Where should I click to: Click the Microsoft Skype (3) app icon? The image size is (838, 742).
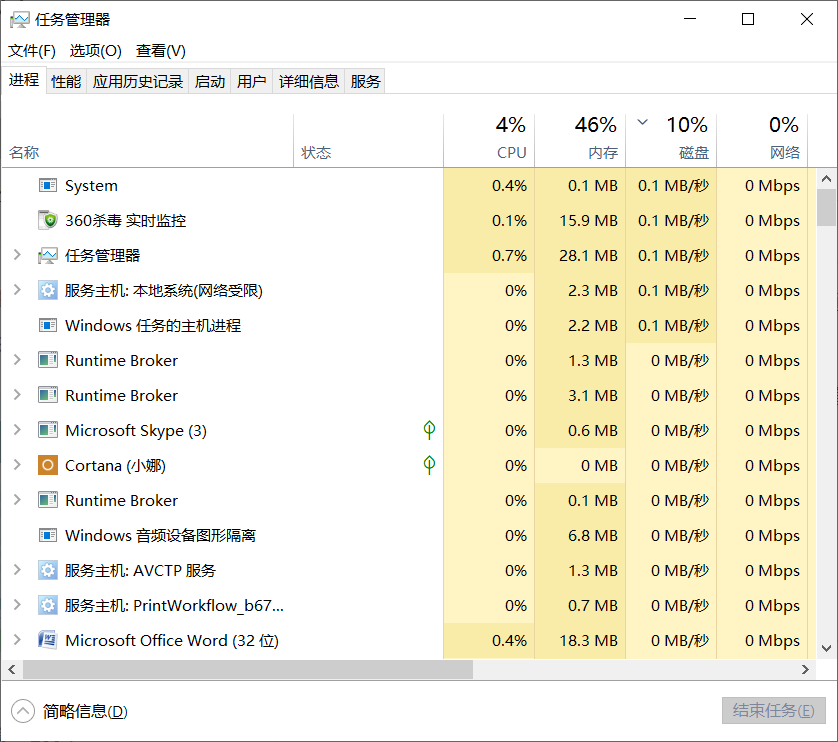tap(48, 430)
